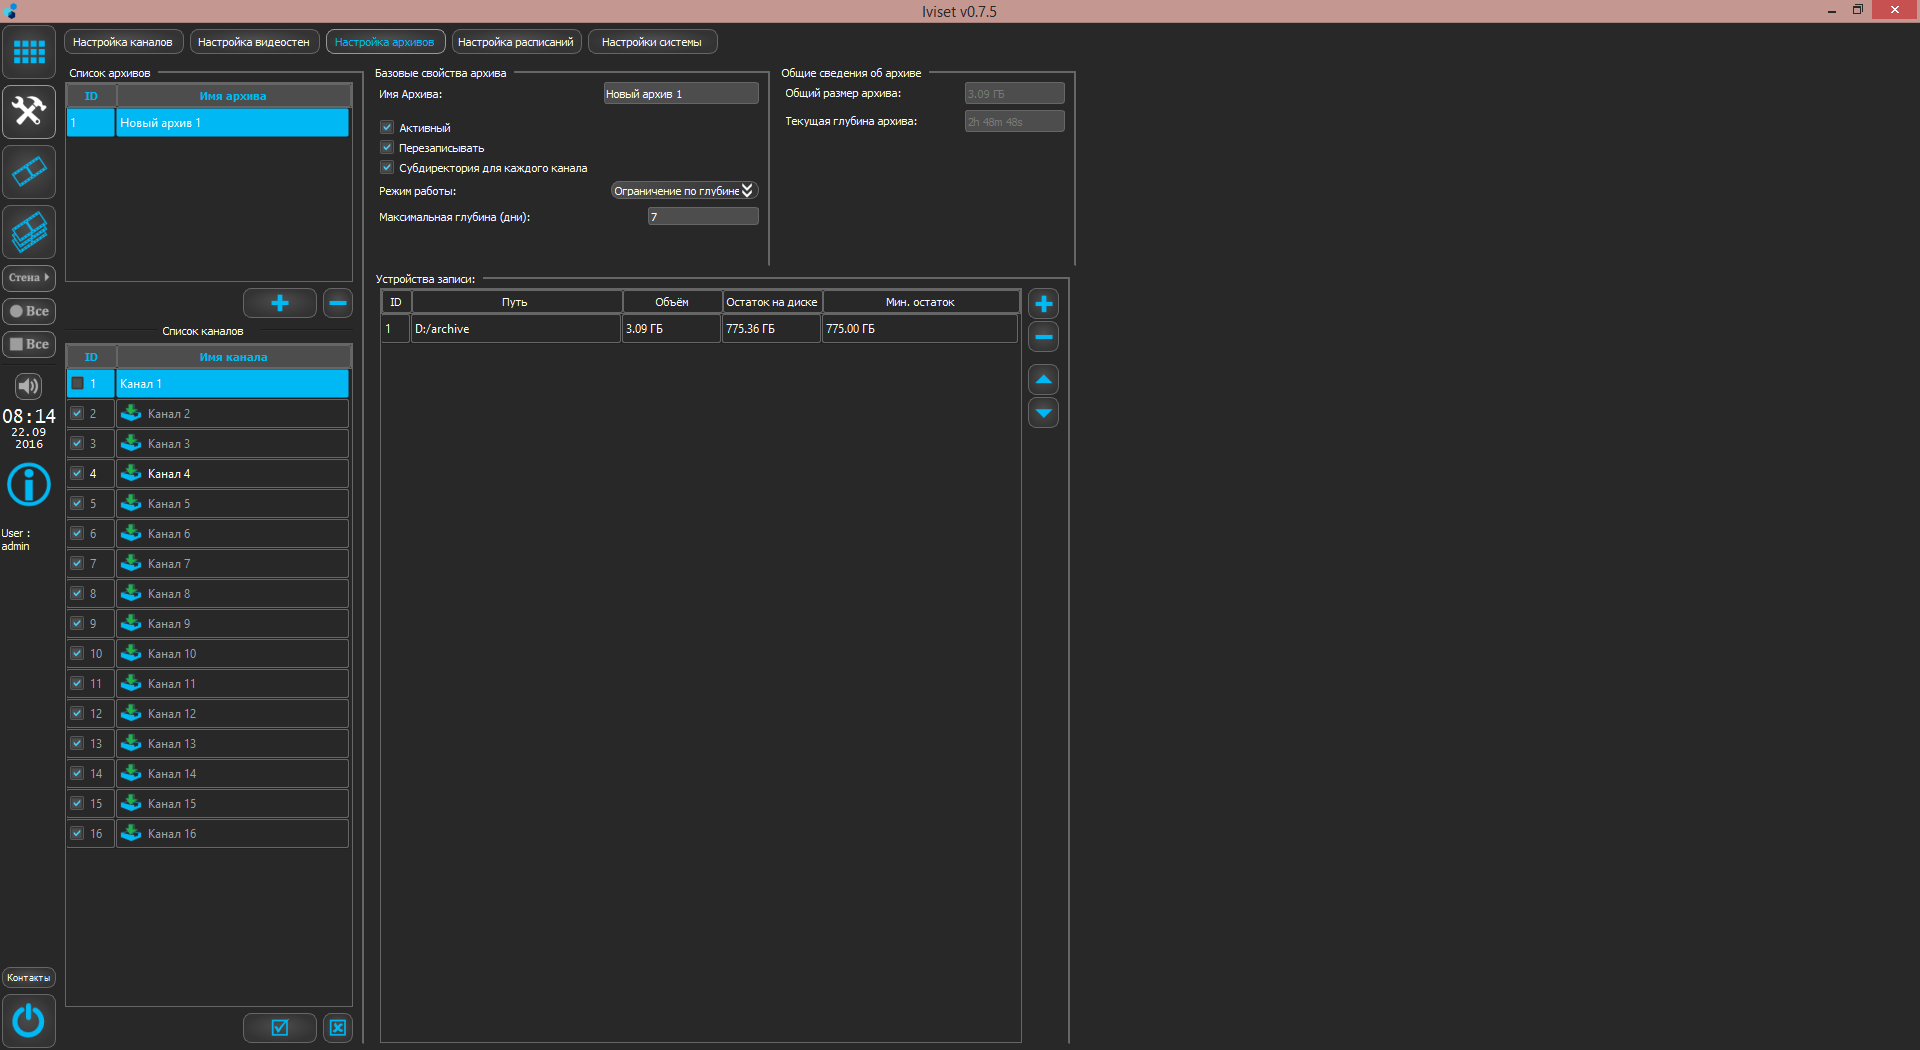Move recording device down with arrow
This screenshot has width=1920, height=1050.
click(1043, 412)
